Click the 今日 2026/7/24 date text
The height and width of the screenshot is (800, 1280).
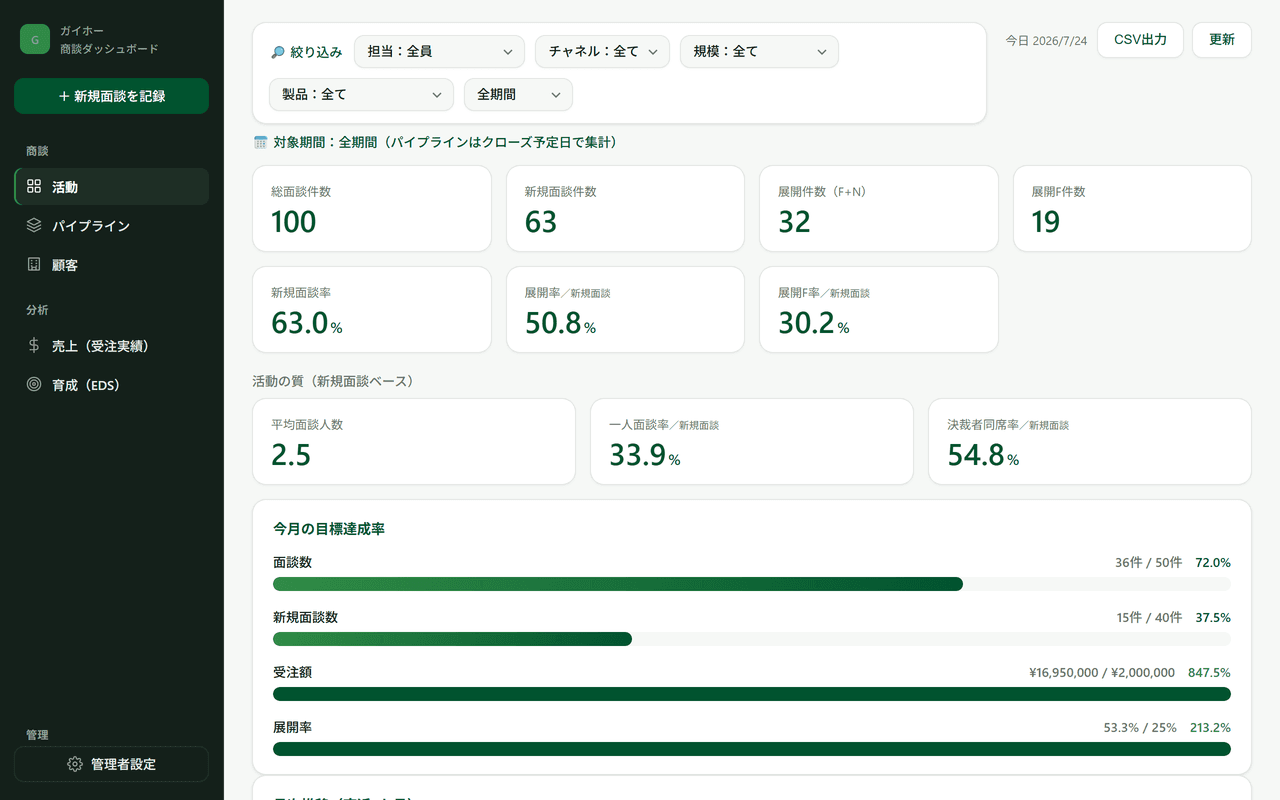tap(1046, 41)
